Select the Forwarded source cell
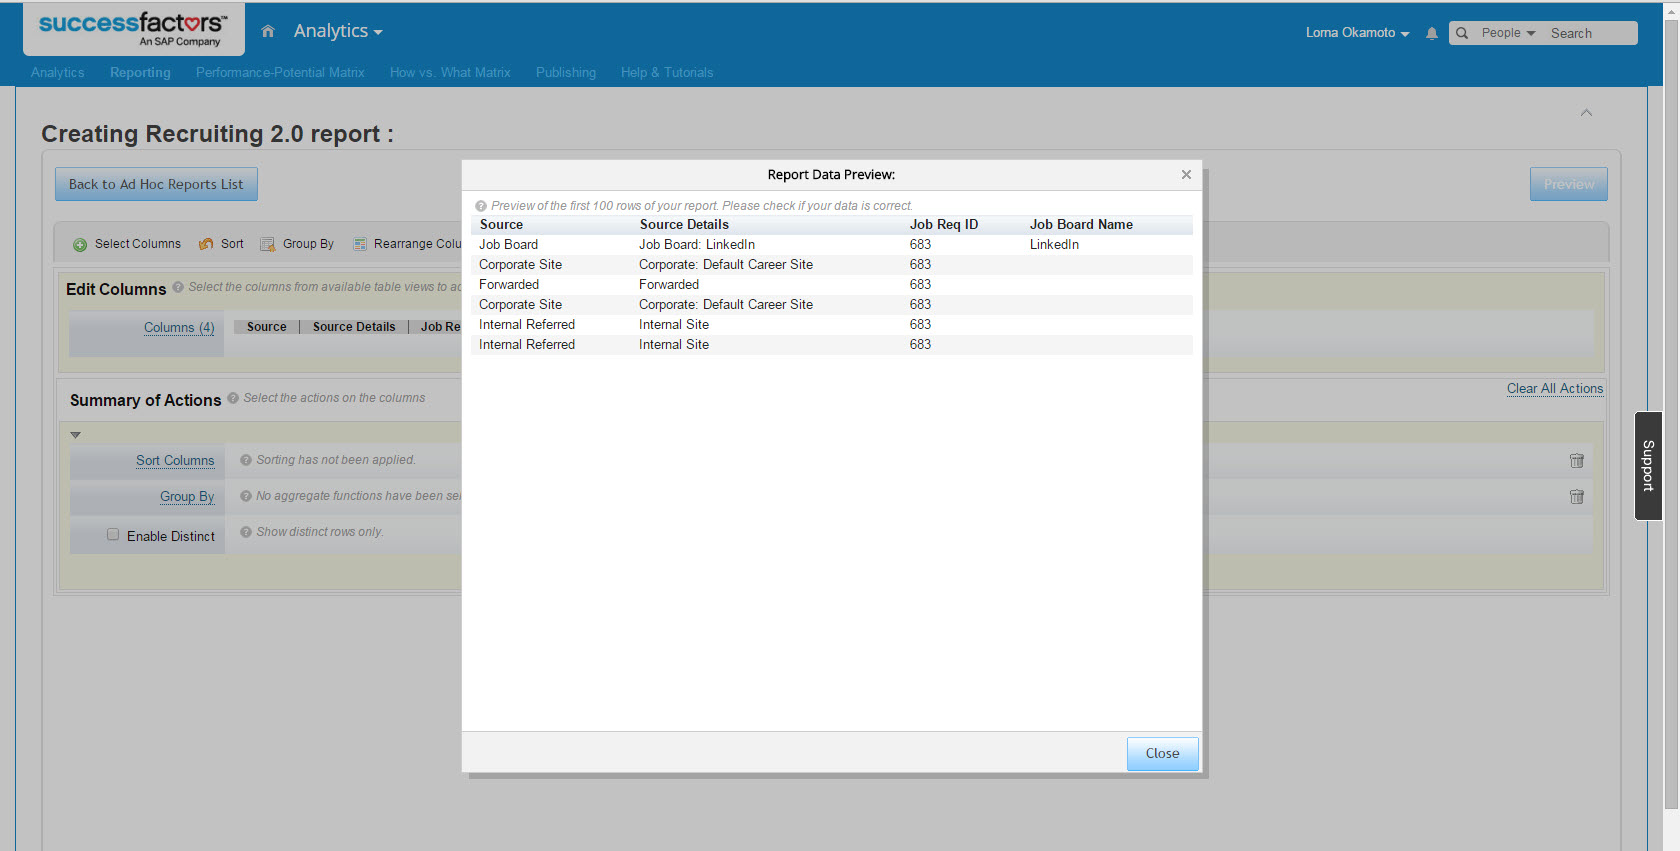This screenshot has height=851, width=1680. point(509,285)
